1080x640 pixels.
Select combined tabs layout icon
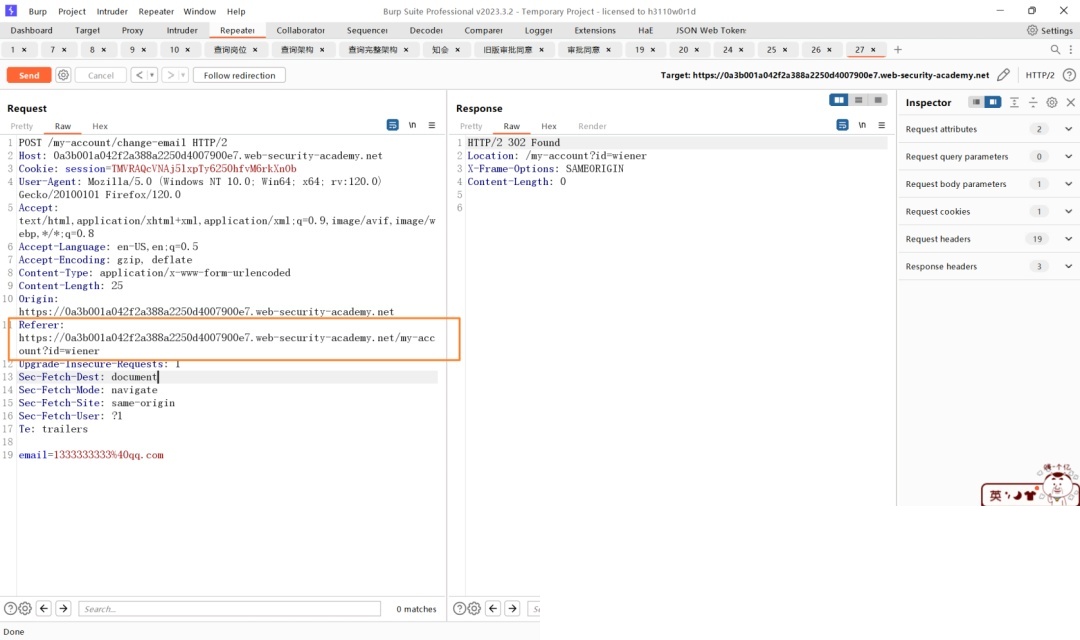point(878,100)
